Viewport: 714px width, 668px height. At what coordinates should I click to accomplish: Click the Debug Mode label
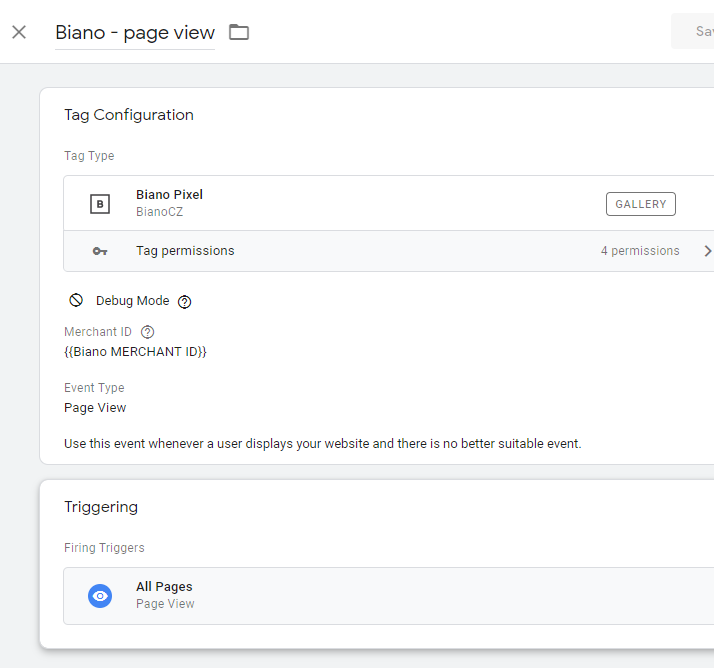133,301
